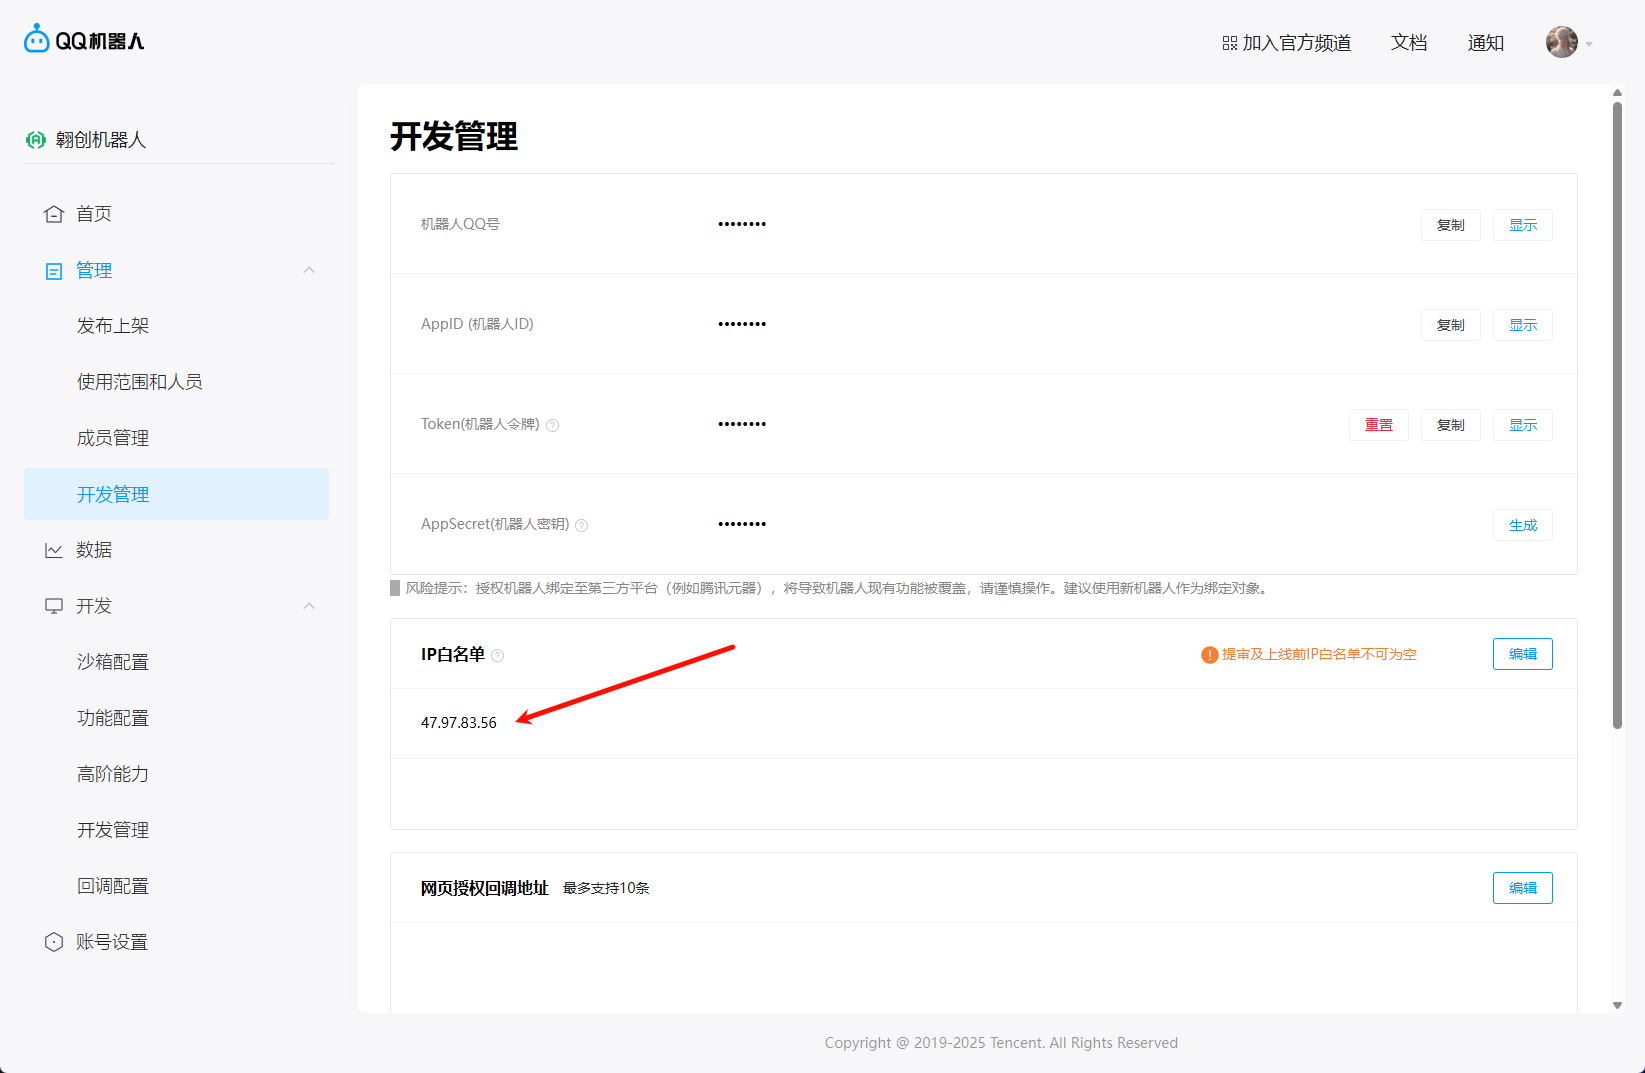Click help icon beside AppSecret label
This screenshot has height=1073, width=1645.
[x=582, y=525]
